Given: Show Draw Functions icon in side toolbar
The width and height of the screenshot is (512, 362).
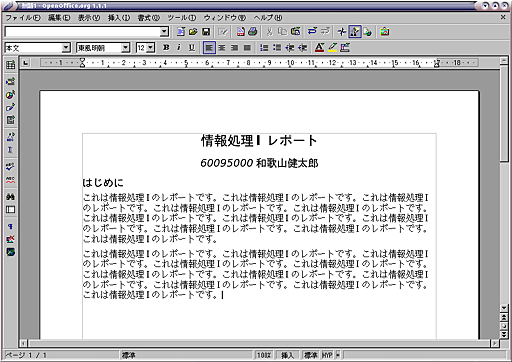Looking at the screenshot, I should pos(10,107).
